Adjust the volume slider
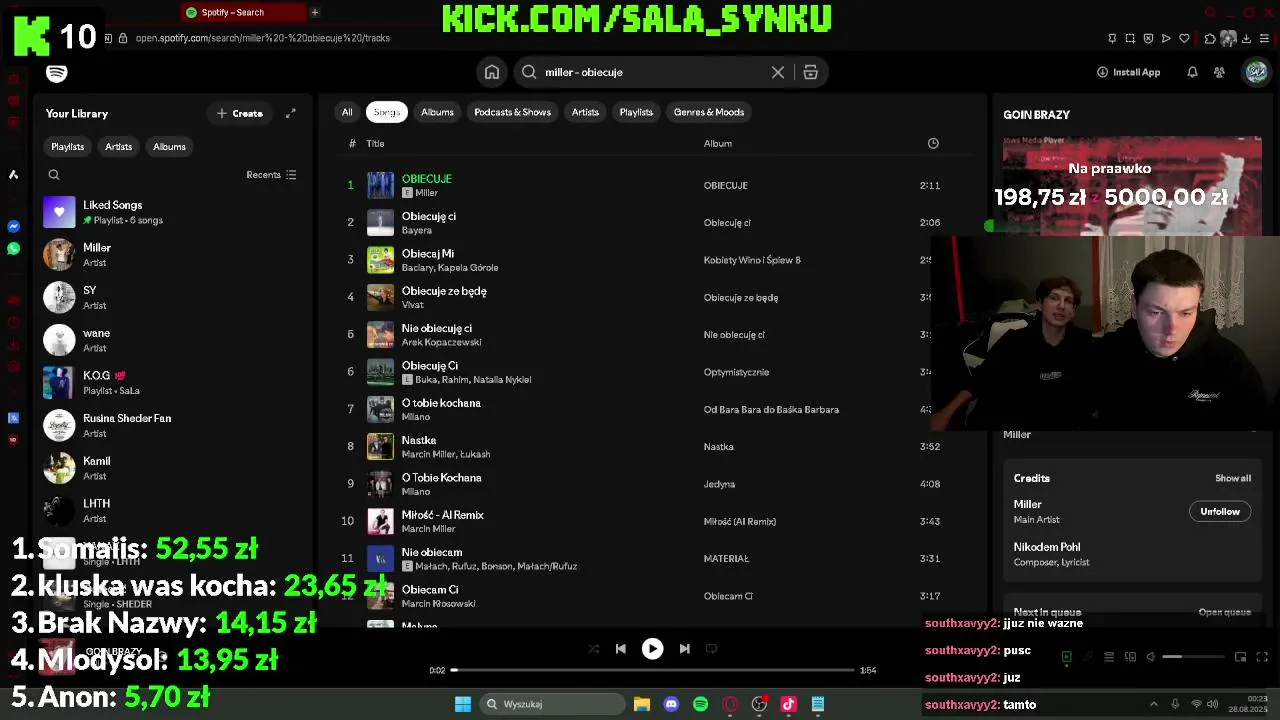 tap(1192, 657)
